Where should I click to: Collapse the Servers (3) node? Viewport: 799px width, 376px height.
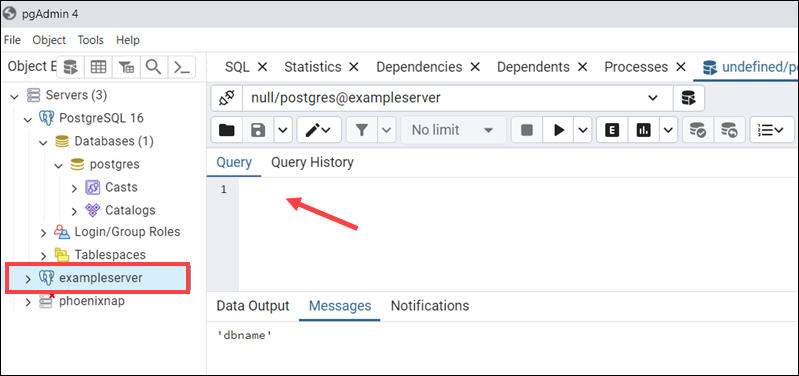pyautogui.click(x=14, y=95)
